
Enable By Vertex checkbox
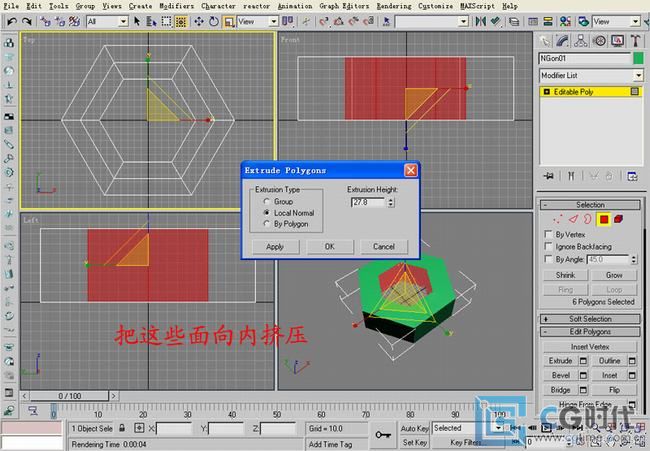(x=548, y=234)
